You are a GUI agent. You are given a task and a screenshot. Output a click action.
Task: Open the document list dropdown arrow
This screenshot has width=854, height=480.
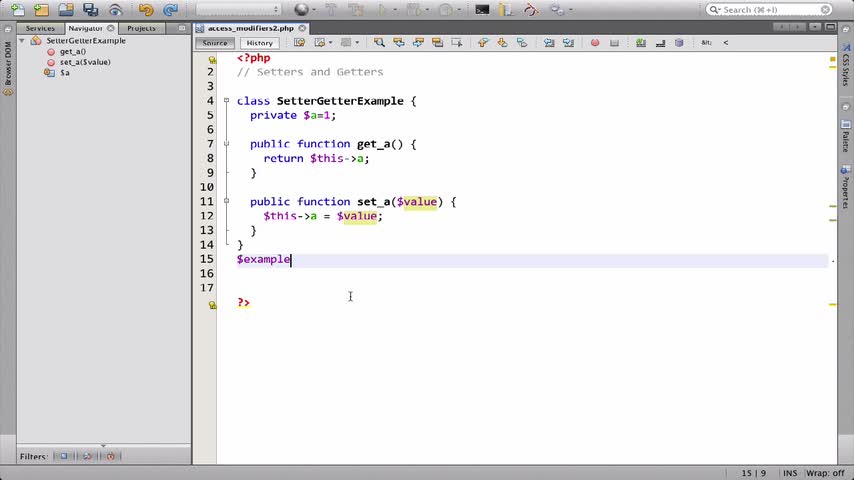point(815,27)
